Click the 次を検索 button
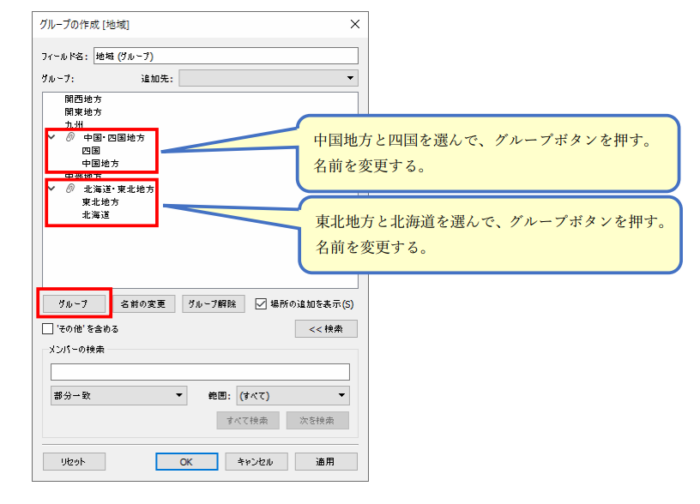The height and width of the screenshot is (504, 700). coord(317,421)
